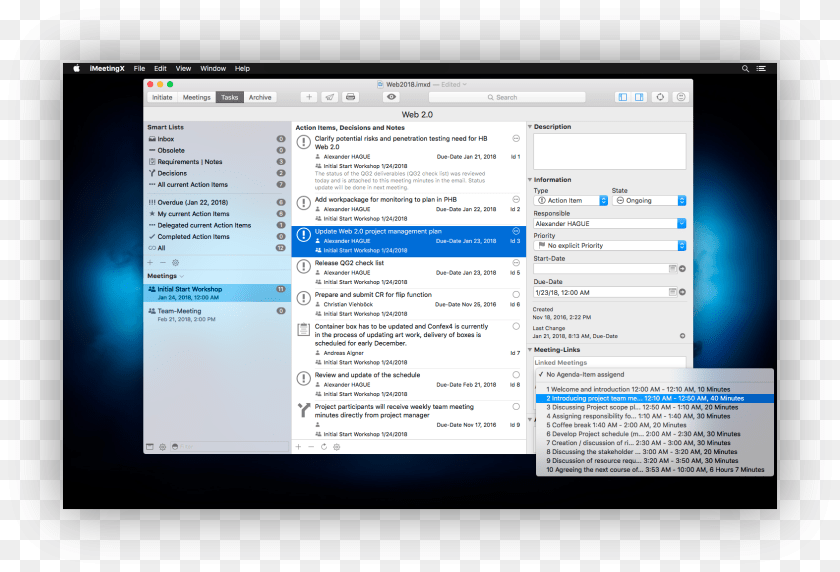840x572 pixels.
Task: Toggle the eye preview icon in toolbar
Action: click(x=392, y=97)
